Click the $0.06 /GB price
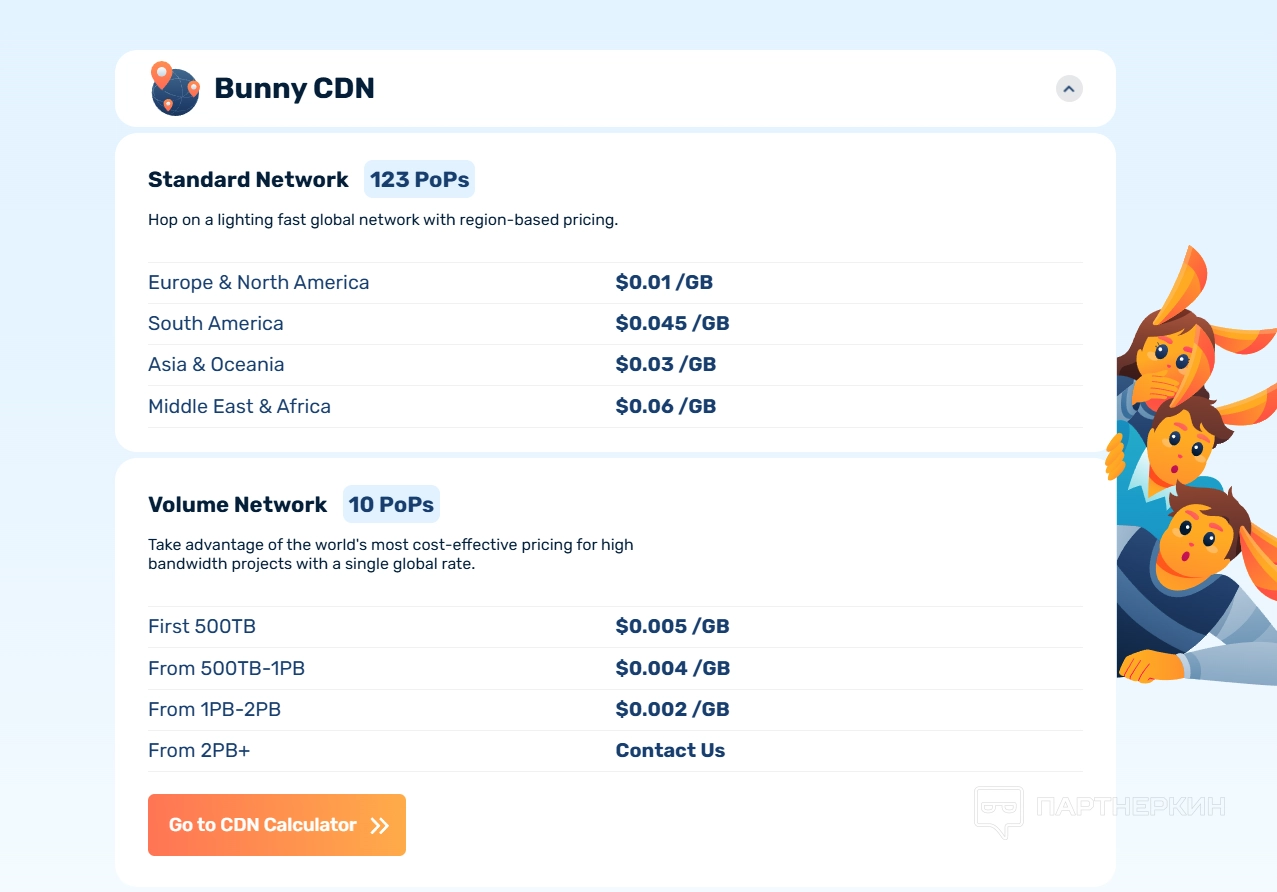Image resolution: width=1277 pixels, height=892 pixels. pos(666,407)
